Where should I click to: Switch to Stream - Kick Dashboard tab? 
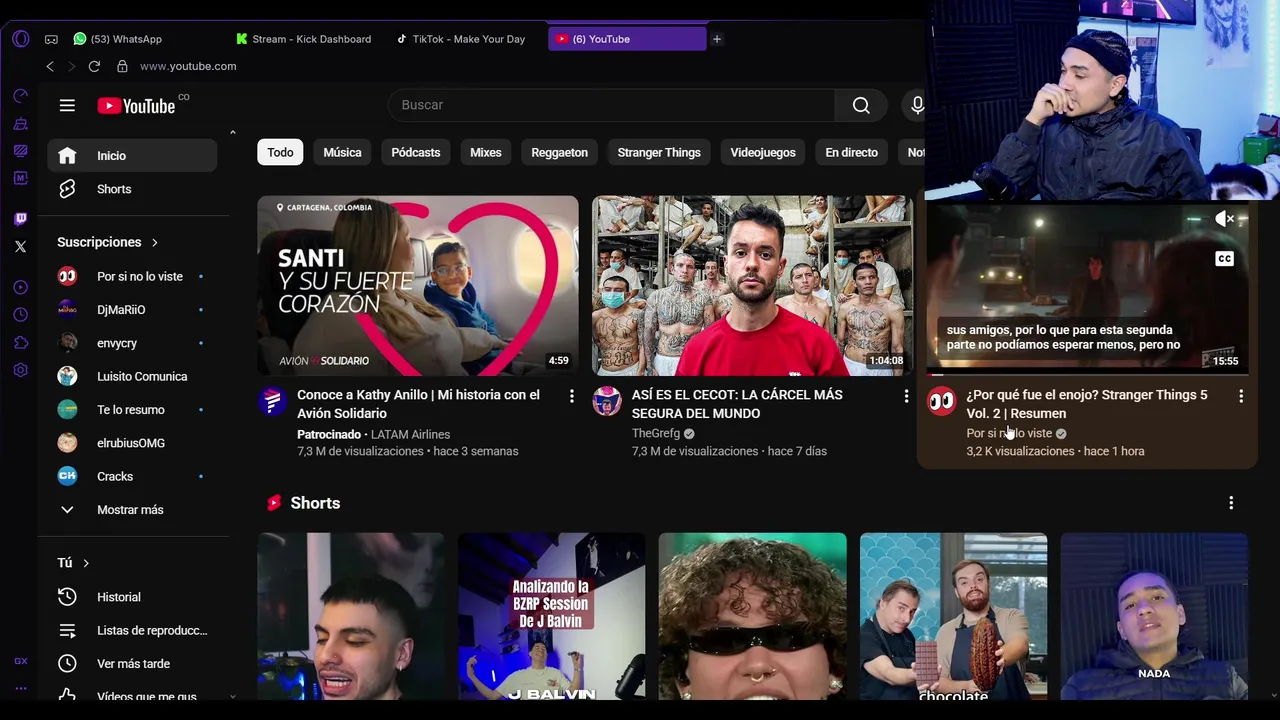(304, 39)
